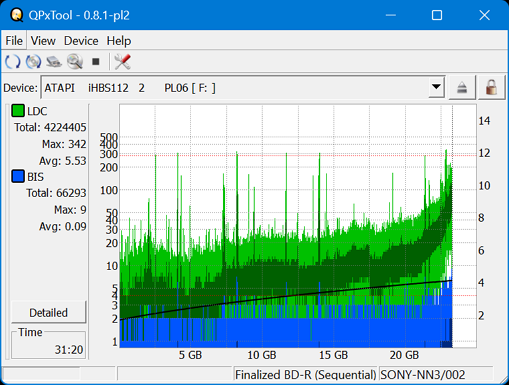Click the load media info disc icon
Image resolution: width=509 pixels, height=385 pixels.
point(33,62)
